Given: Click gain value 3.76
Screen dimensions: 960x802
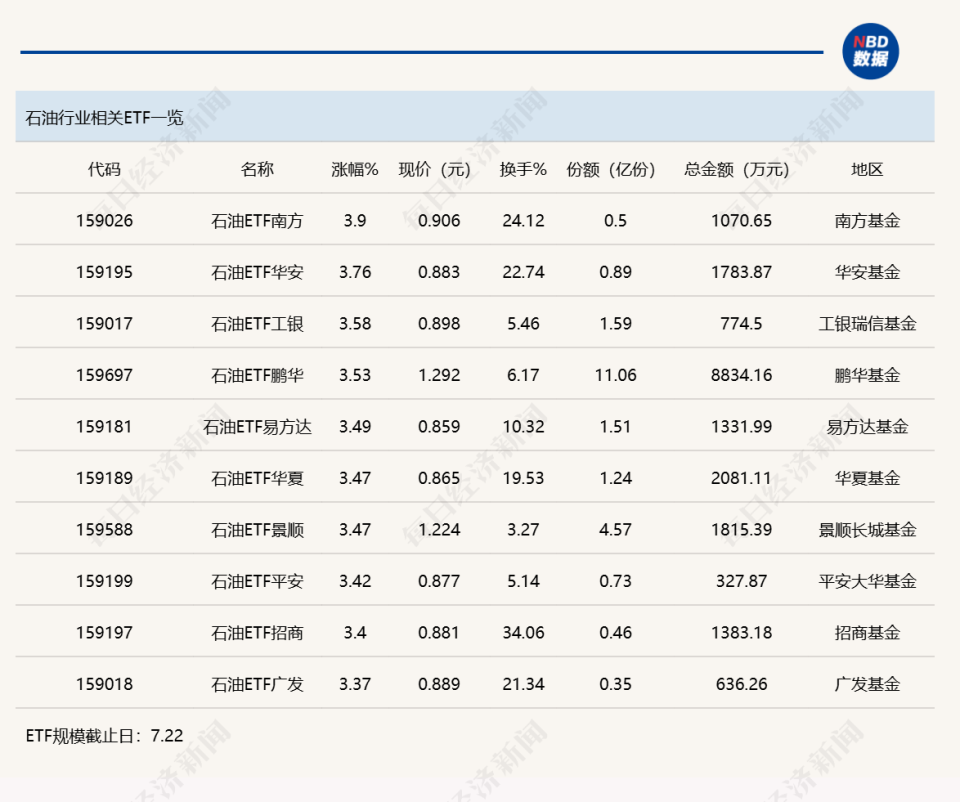Looking at the screenshot, I should [x=355, y=272].
